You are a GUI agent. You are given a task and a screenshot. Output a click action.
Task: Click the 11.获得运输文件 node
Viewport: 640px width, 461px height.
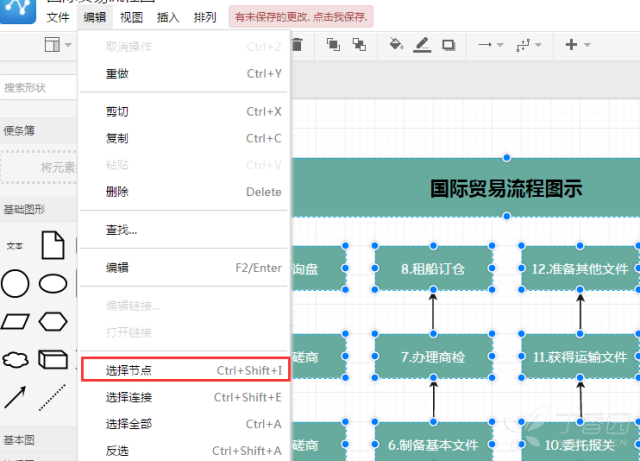pos(580,356)
